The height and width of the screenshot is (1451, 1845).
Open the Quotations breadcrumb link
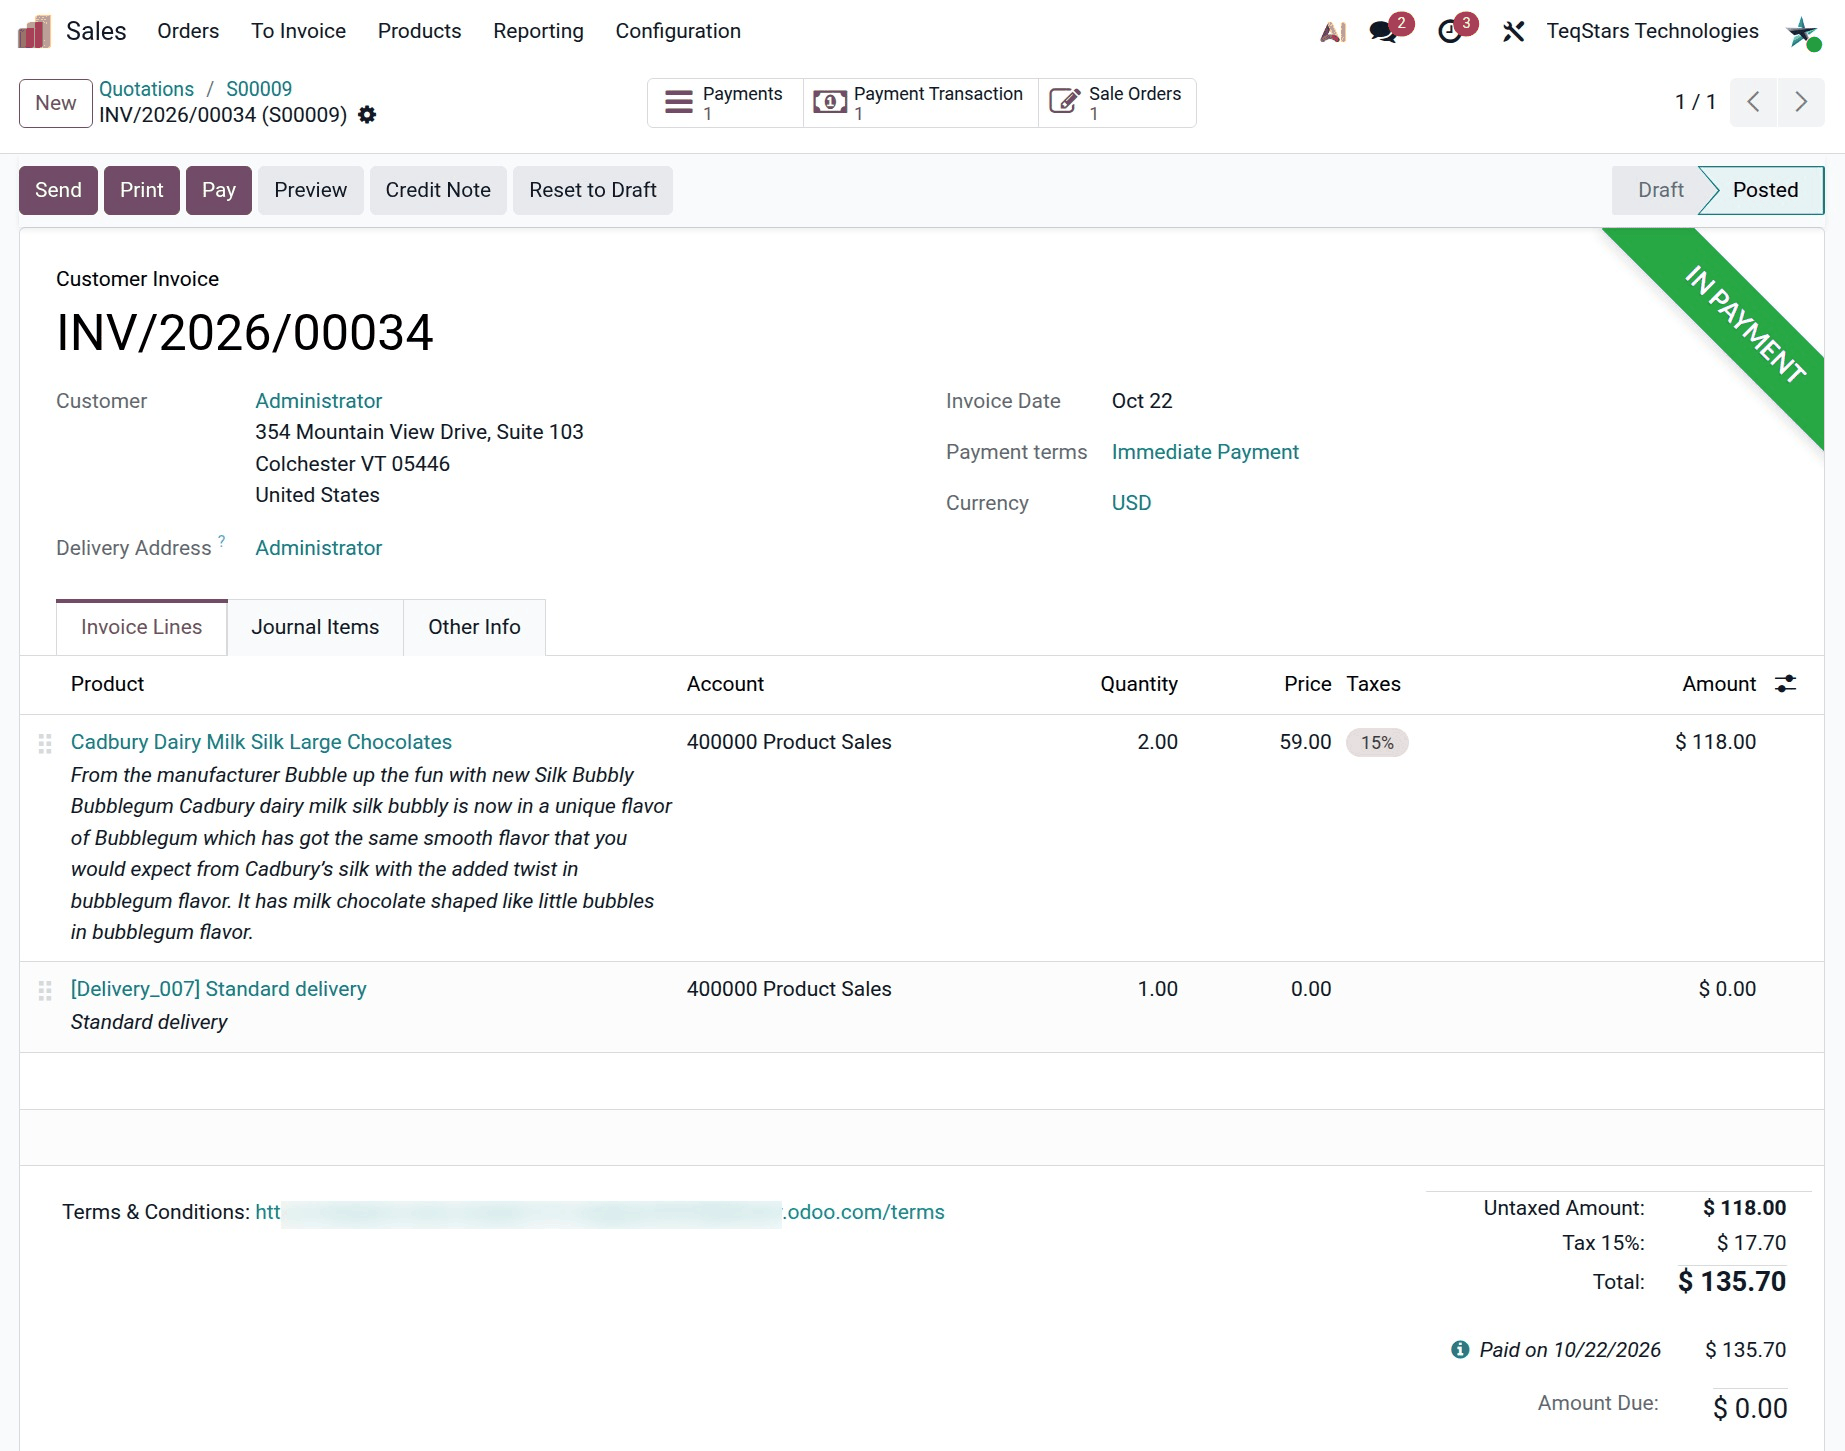(x=146, y=89)
